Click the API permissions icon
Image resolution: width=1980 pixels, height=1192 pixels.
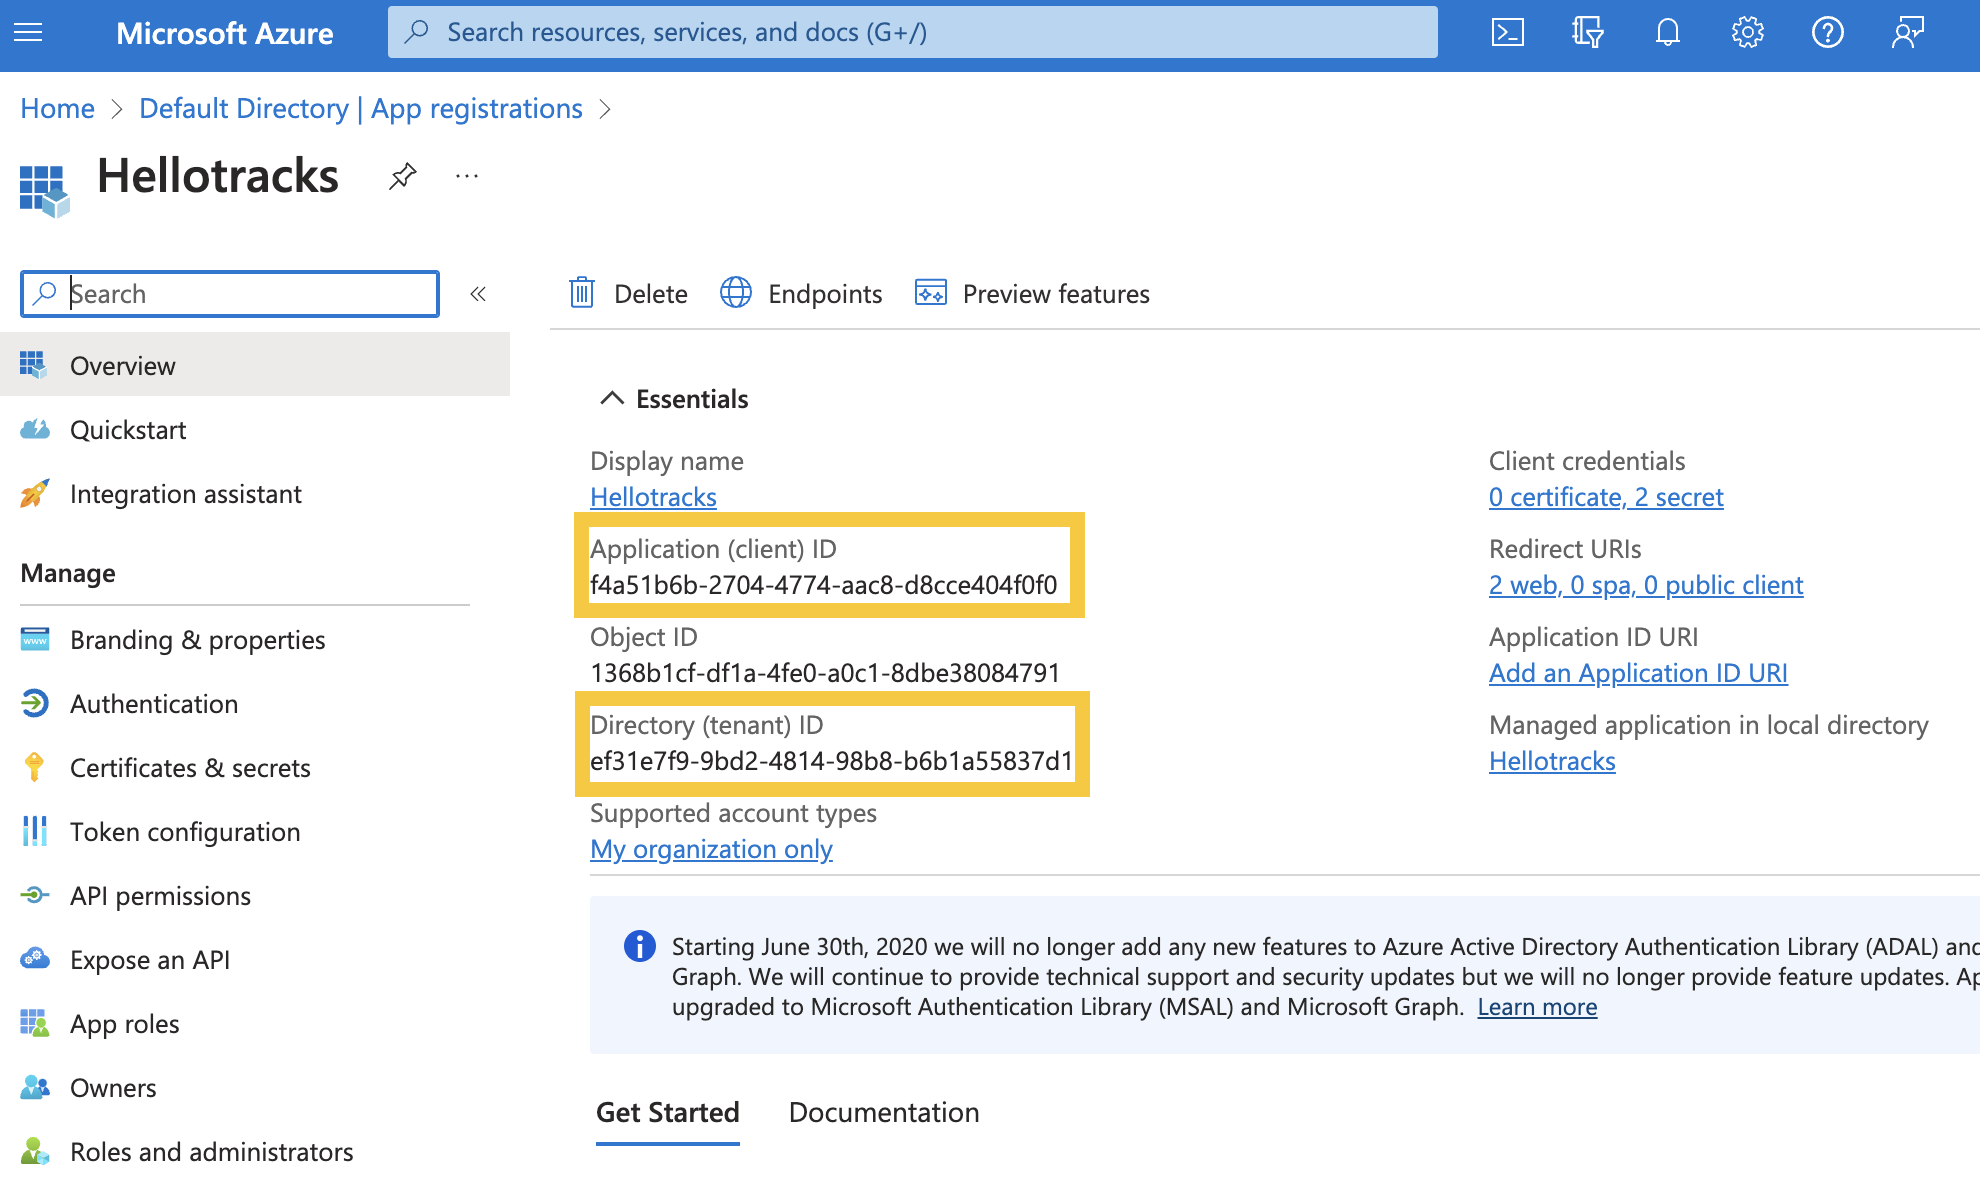[35, 896]
